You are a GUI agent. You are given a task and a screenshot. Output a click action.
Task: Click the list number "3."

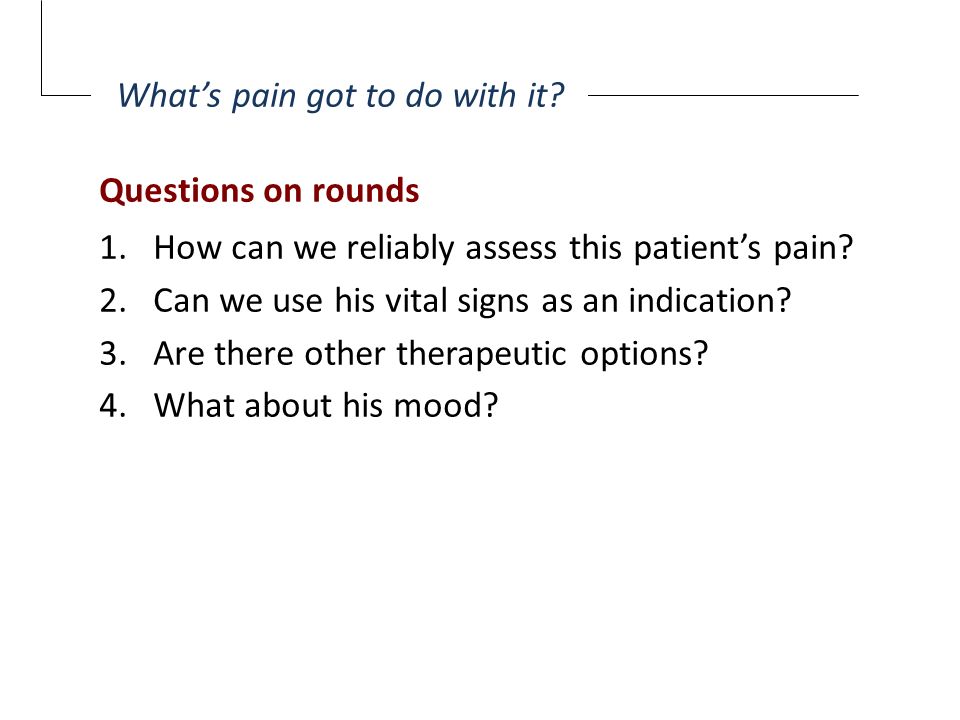pyautogui.click(x=113, y=353)
